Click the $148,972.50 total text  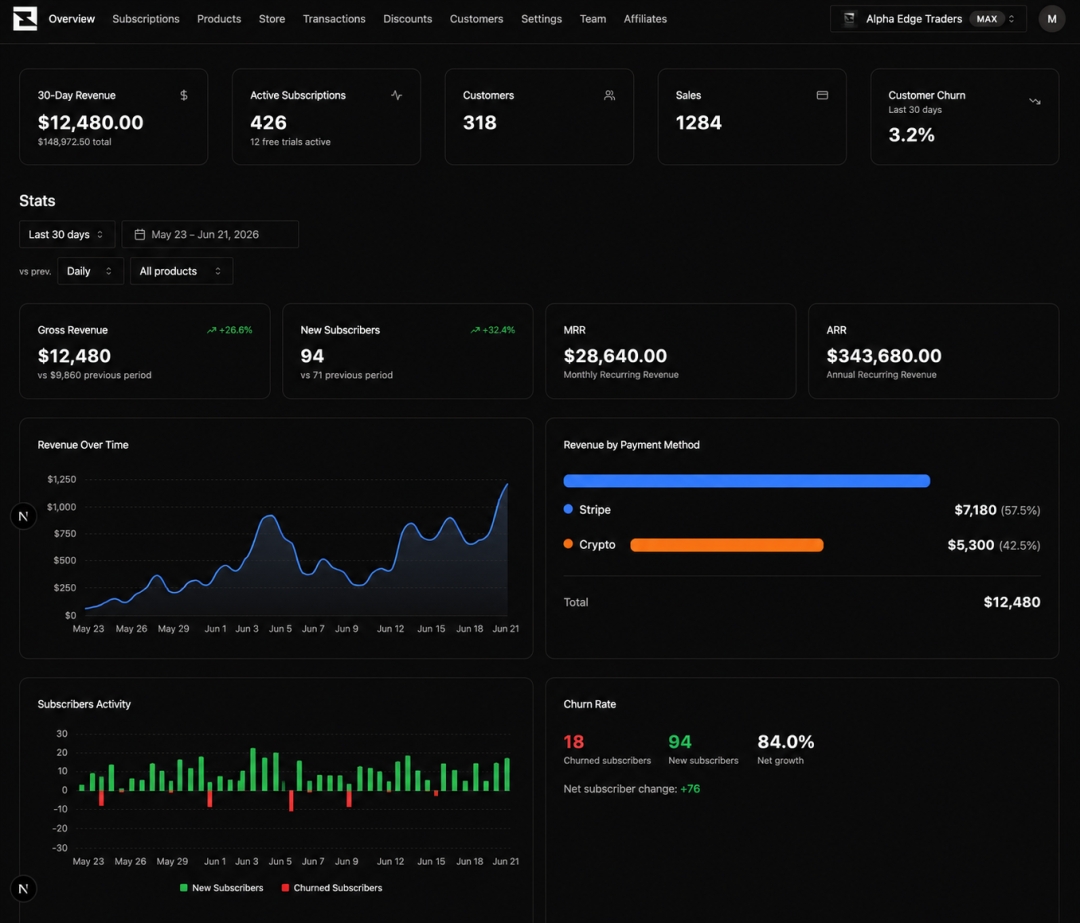(74, 142)
